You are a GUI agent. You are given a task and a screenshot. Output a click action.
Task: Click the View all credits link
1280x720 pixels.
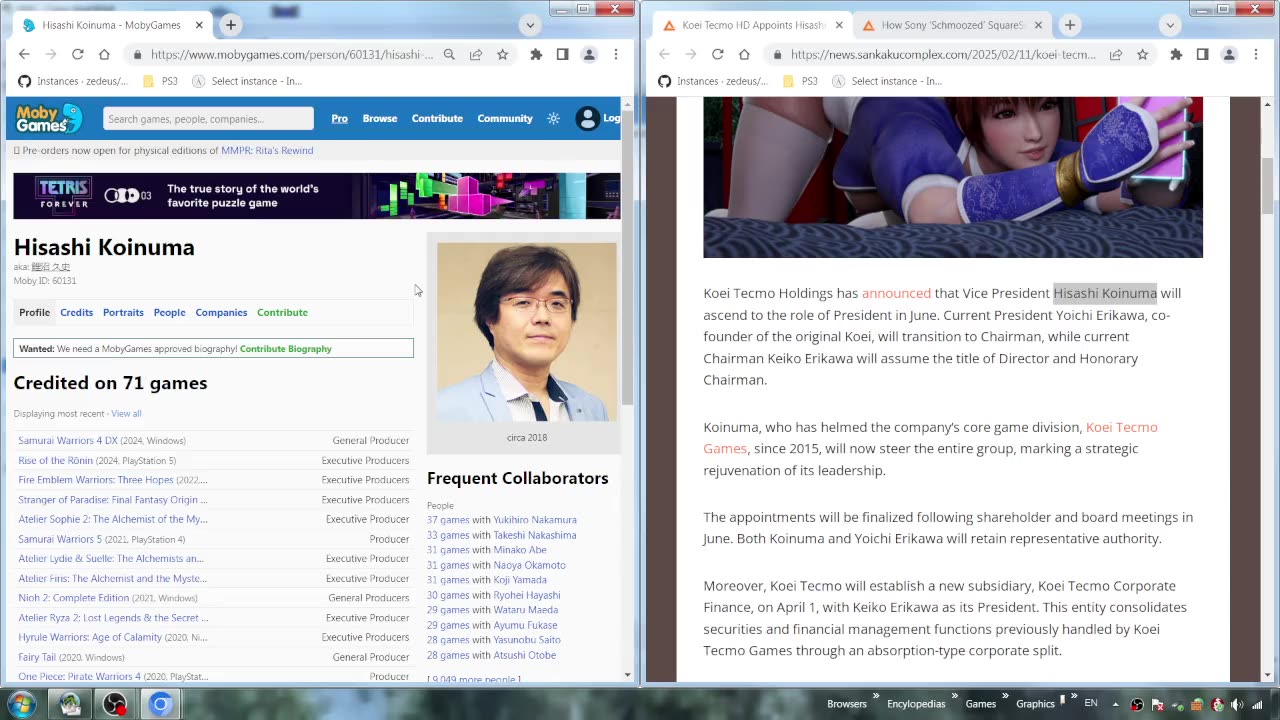126,414
